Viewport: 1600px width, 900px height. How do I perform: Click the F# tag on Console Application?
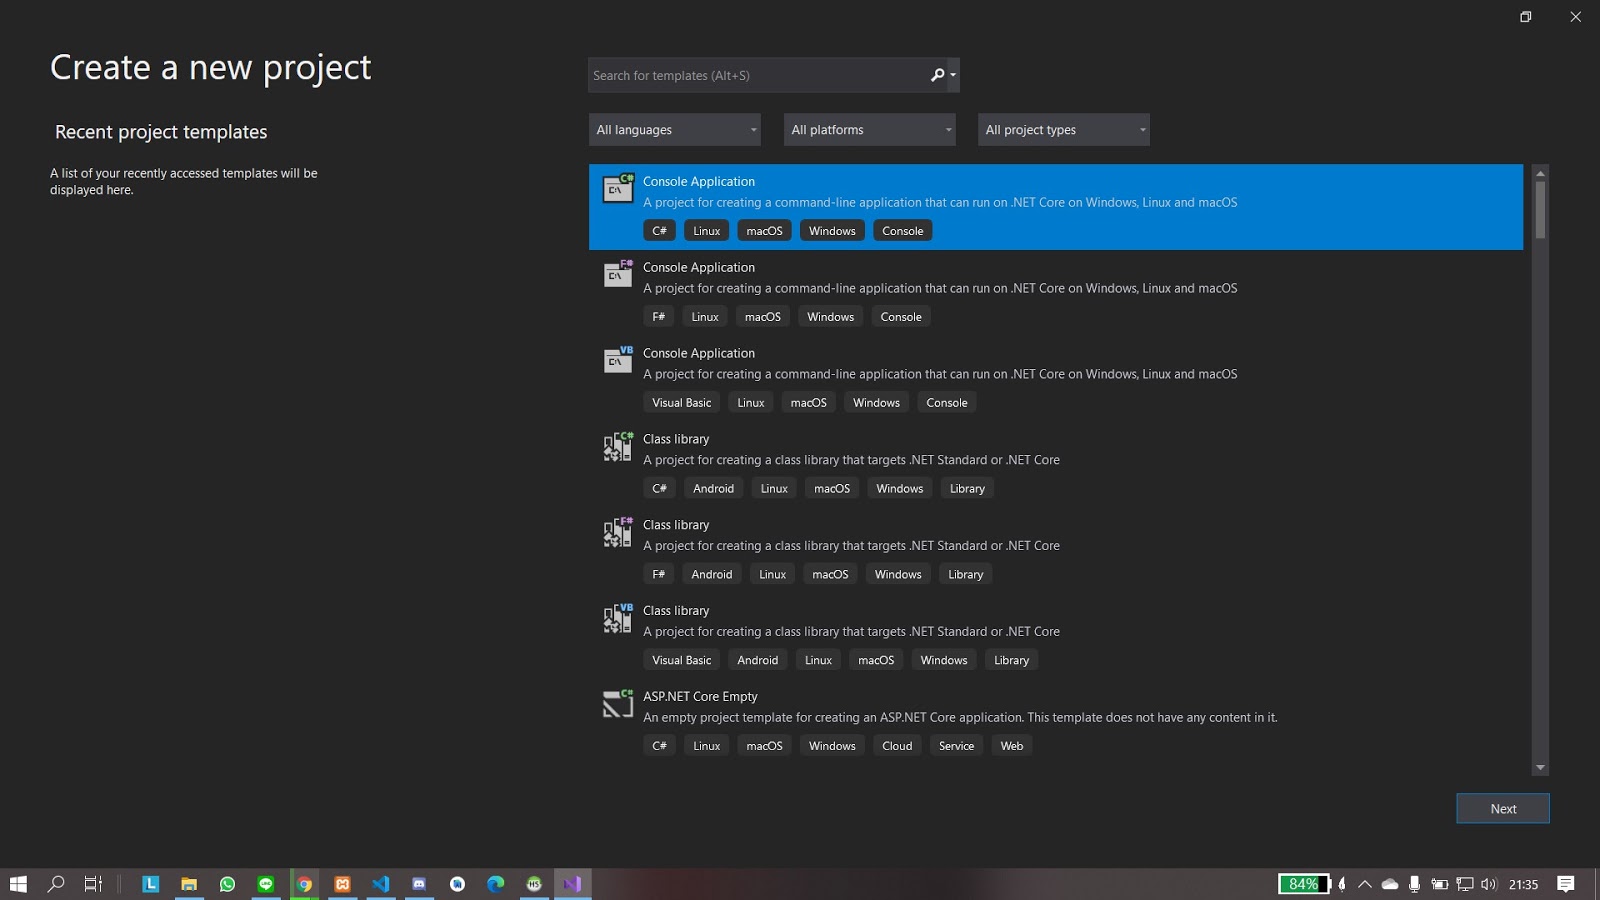coord(658,317)
